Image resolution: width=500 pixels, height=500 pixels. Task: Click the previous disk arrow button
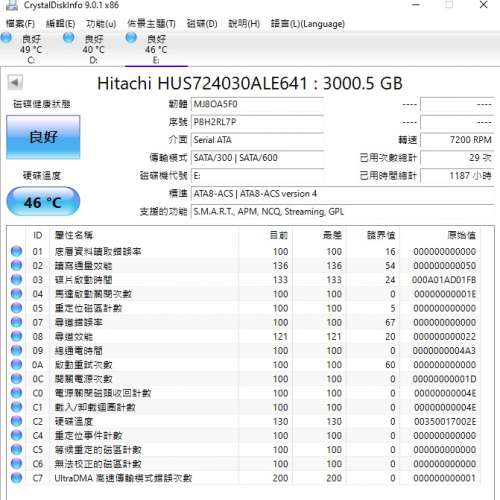pos(15,82)
